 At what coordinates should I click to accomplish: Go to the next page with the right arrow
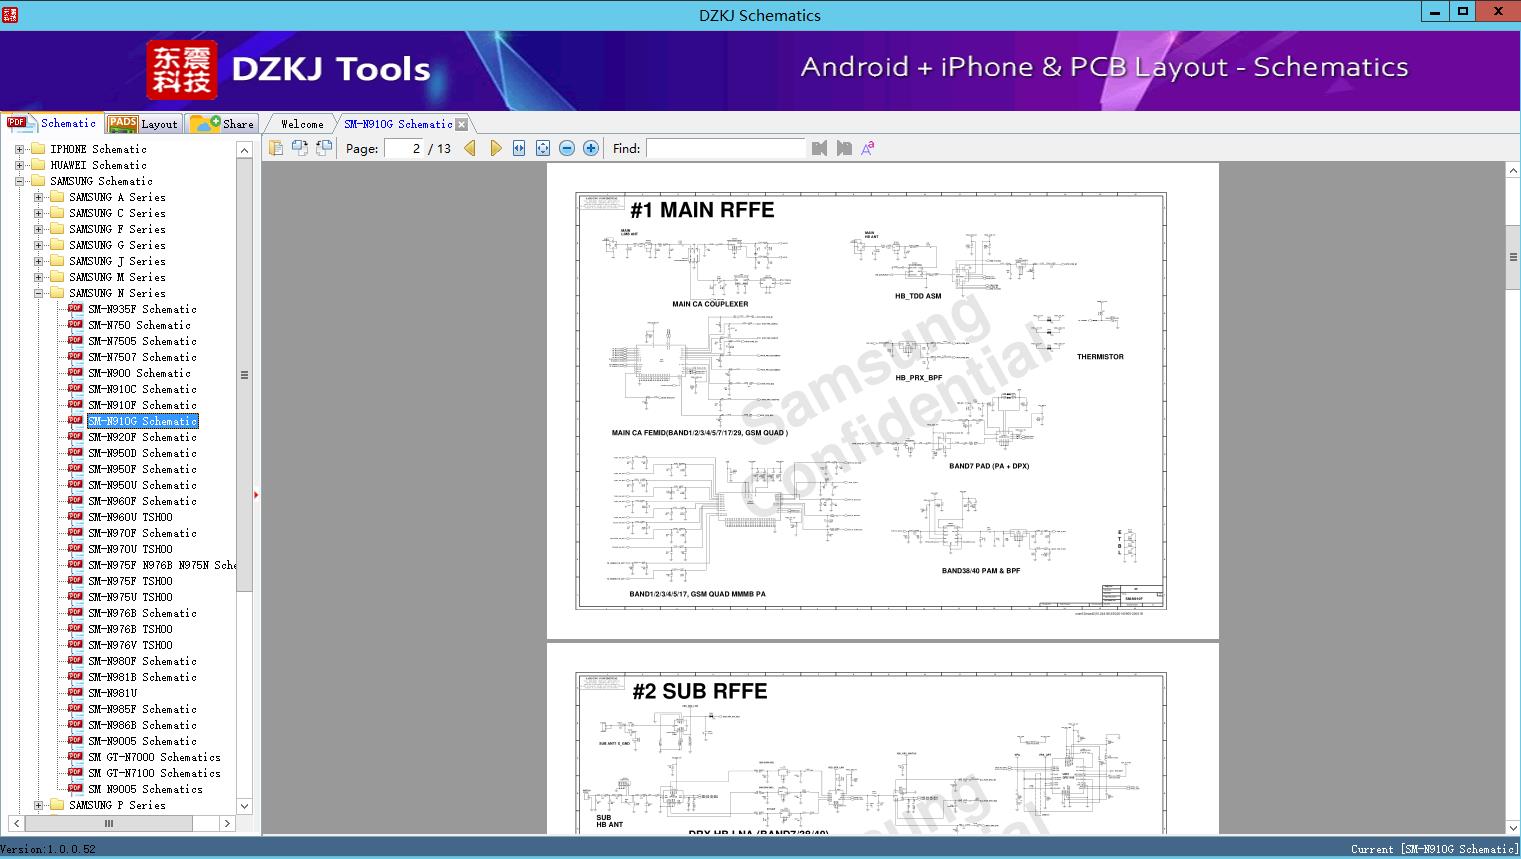(x=496, y=148)
